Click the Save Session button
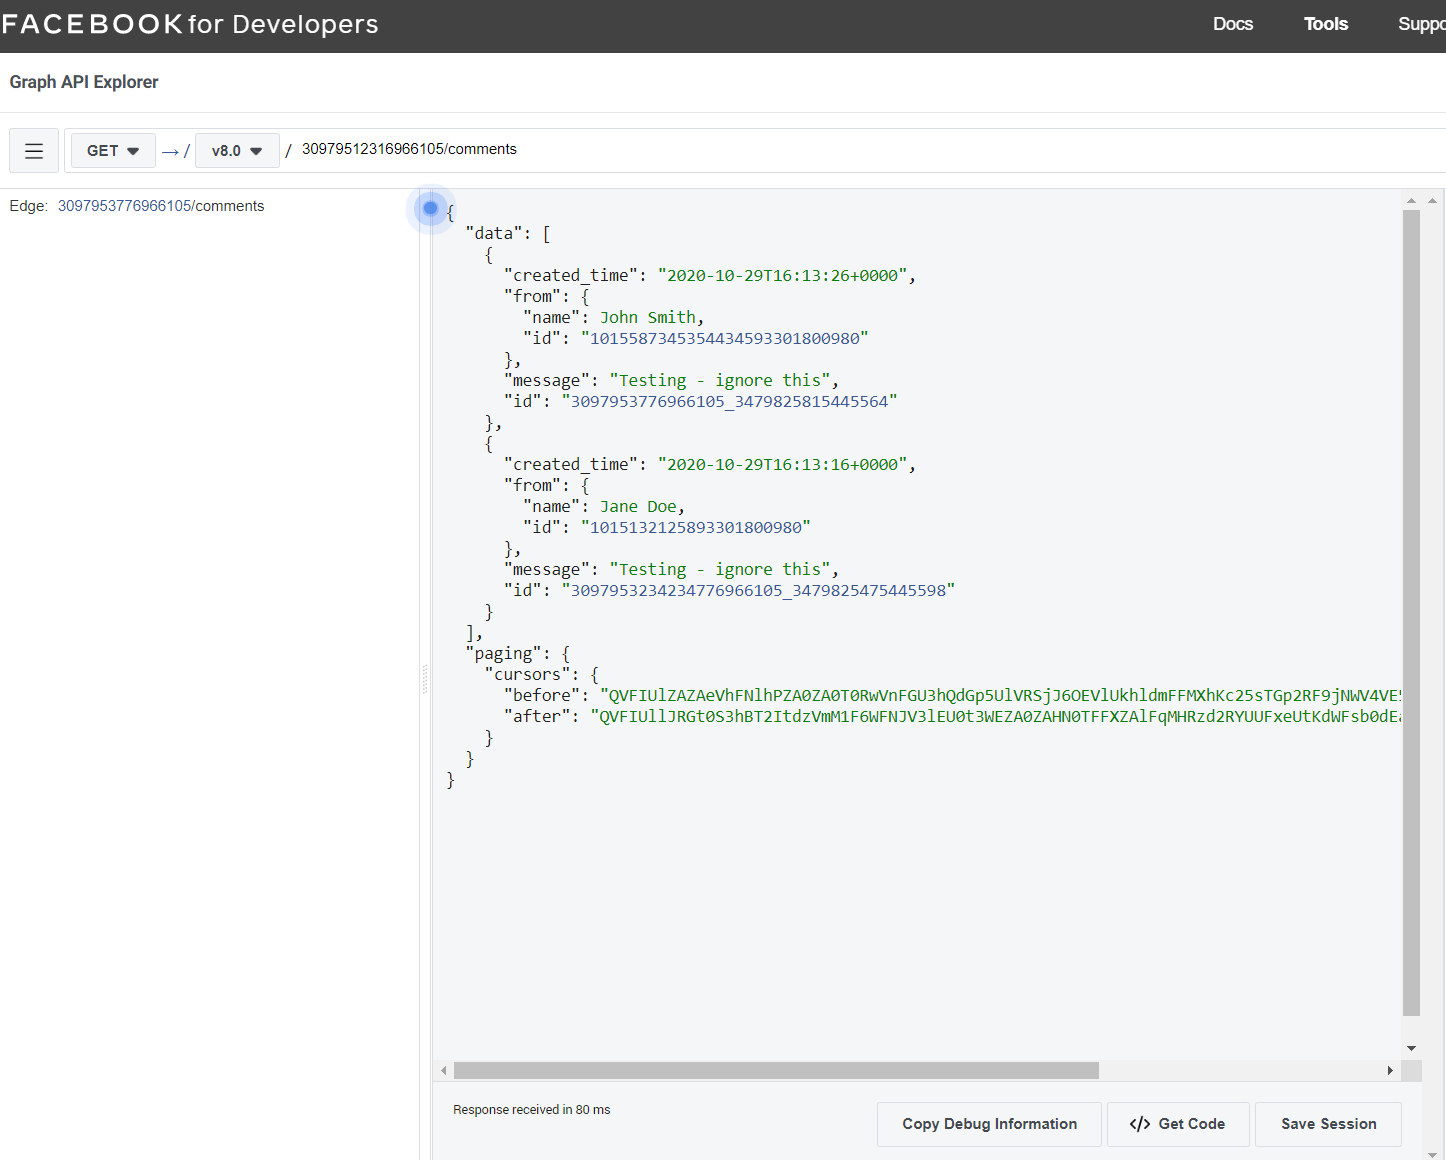 [1328, 1124]
